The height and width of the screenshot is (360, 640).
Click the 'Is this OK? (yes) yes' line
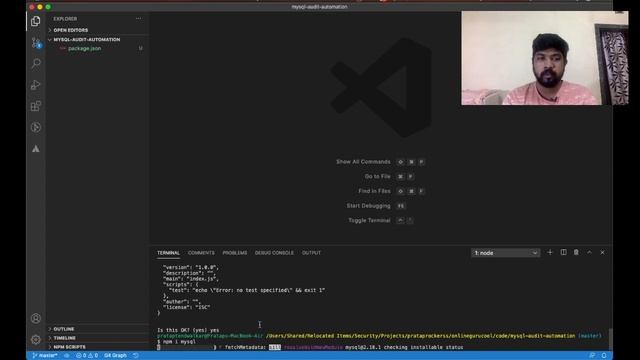[x=188, y=330]
